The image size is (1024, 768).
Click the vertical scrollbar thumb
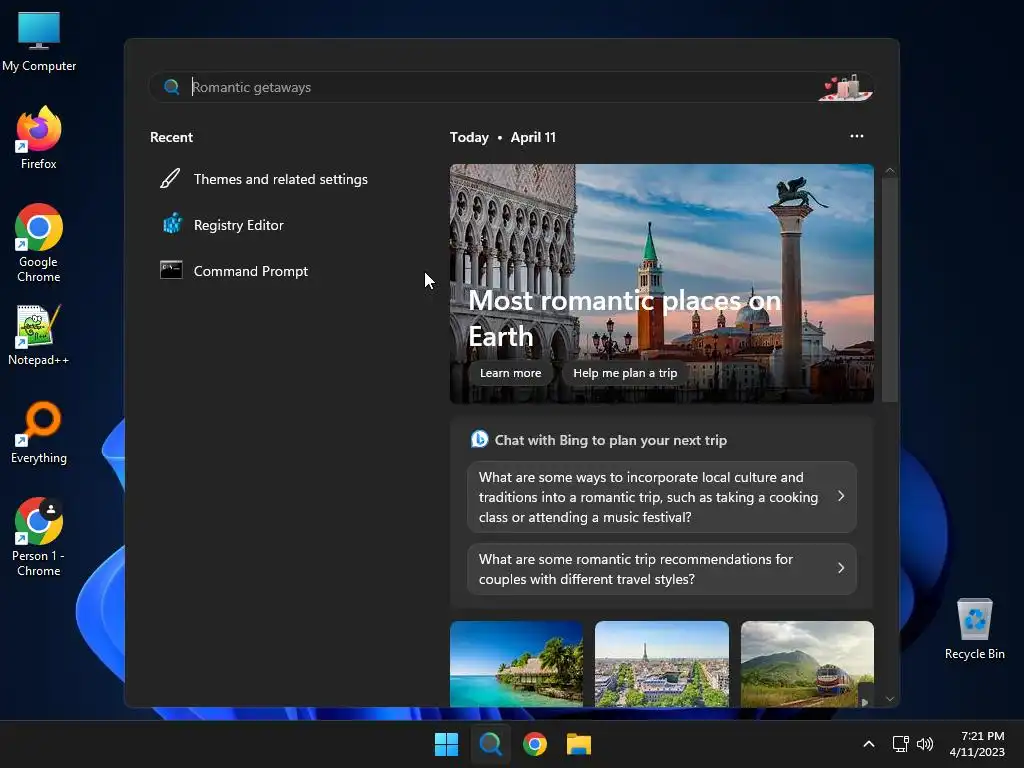point(889,289)
